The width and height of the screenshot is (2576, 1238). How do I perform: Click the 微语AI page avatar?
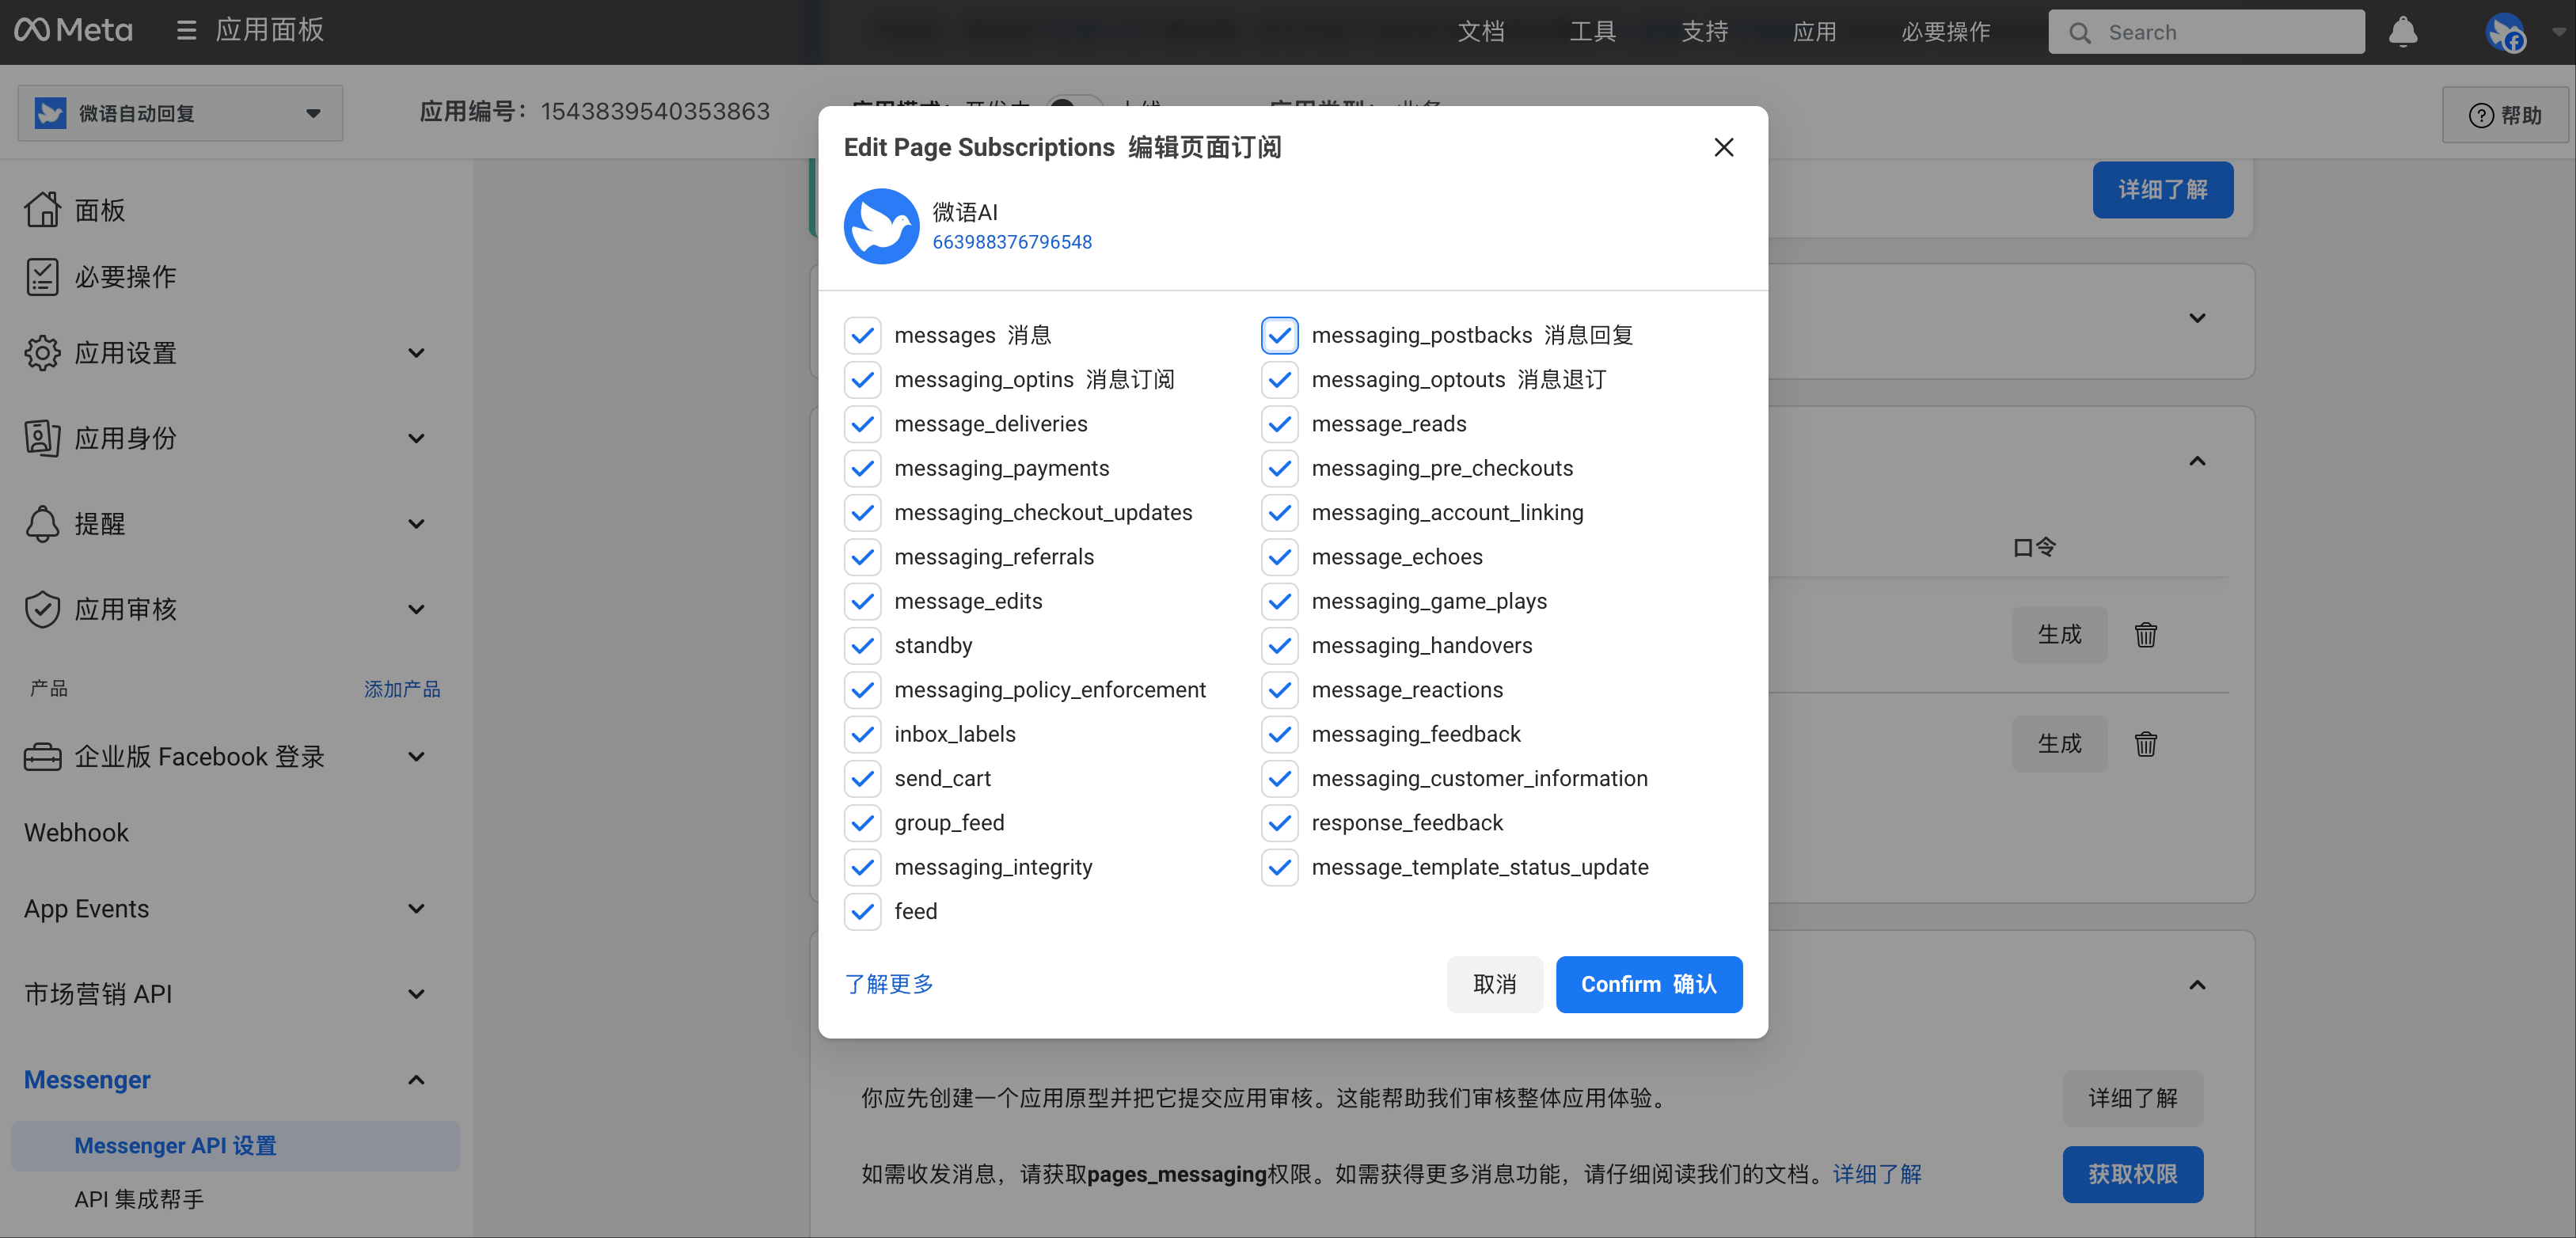881,226
